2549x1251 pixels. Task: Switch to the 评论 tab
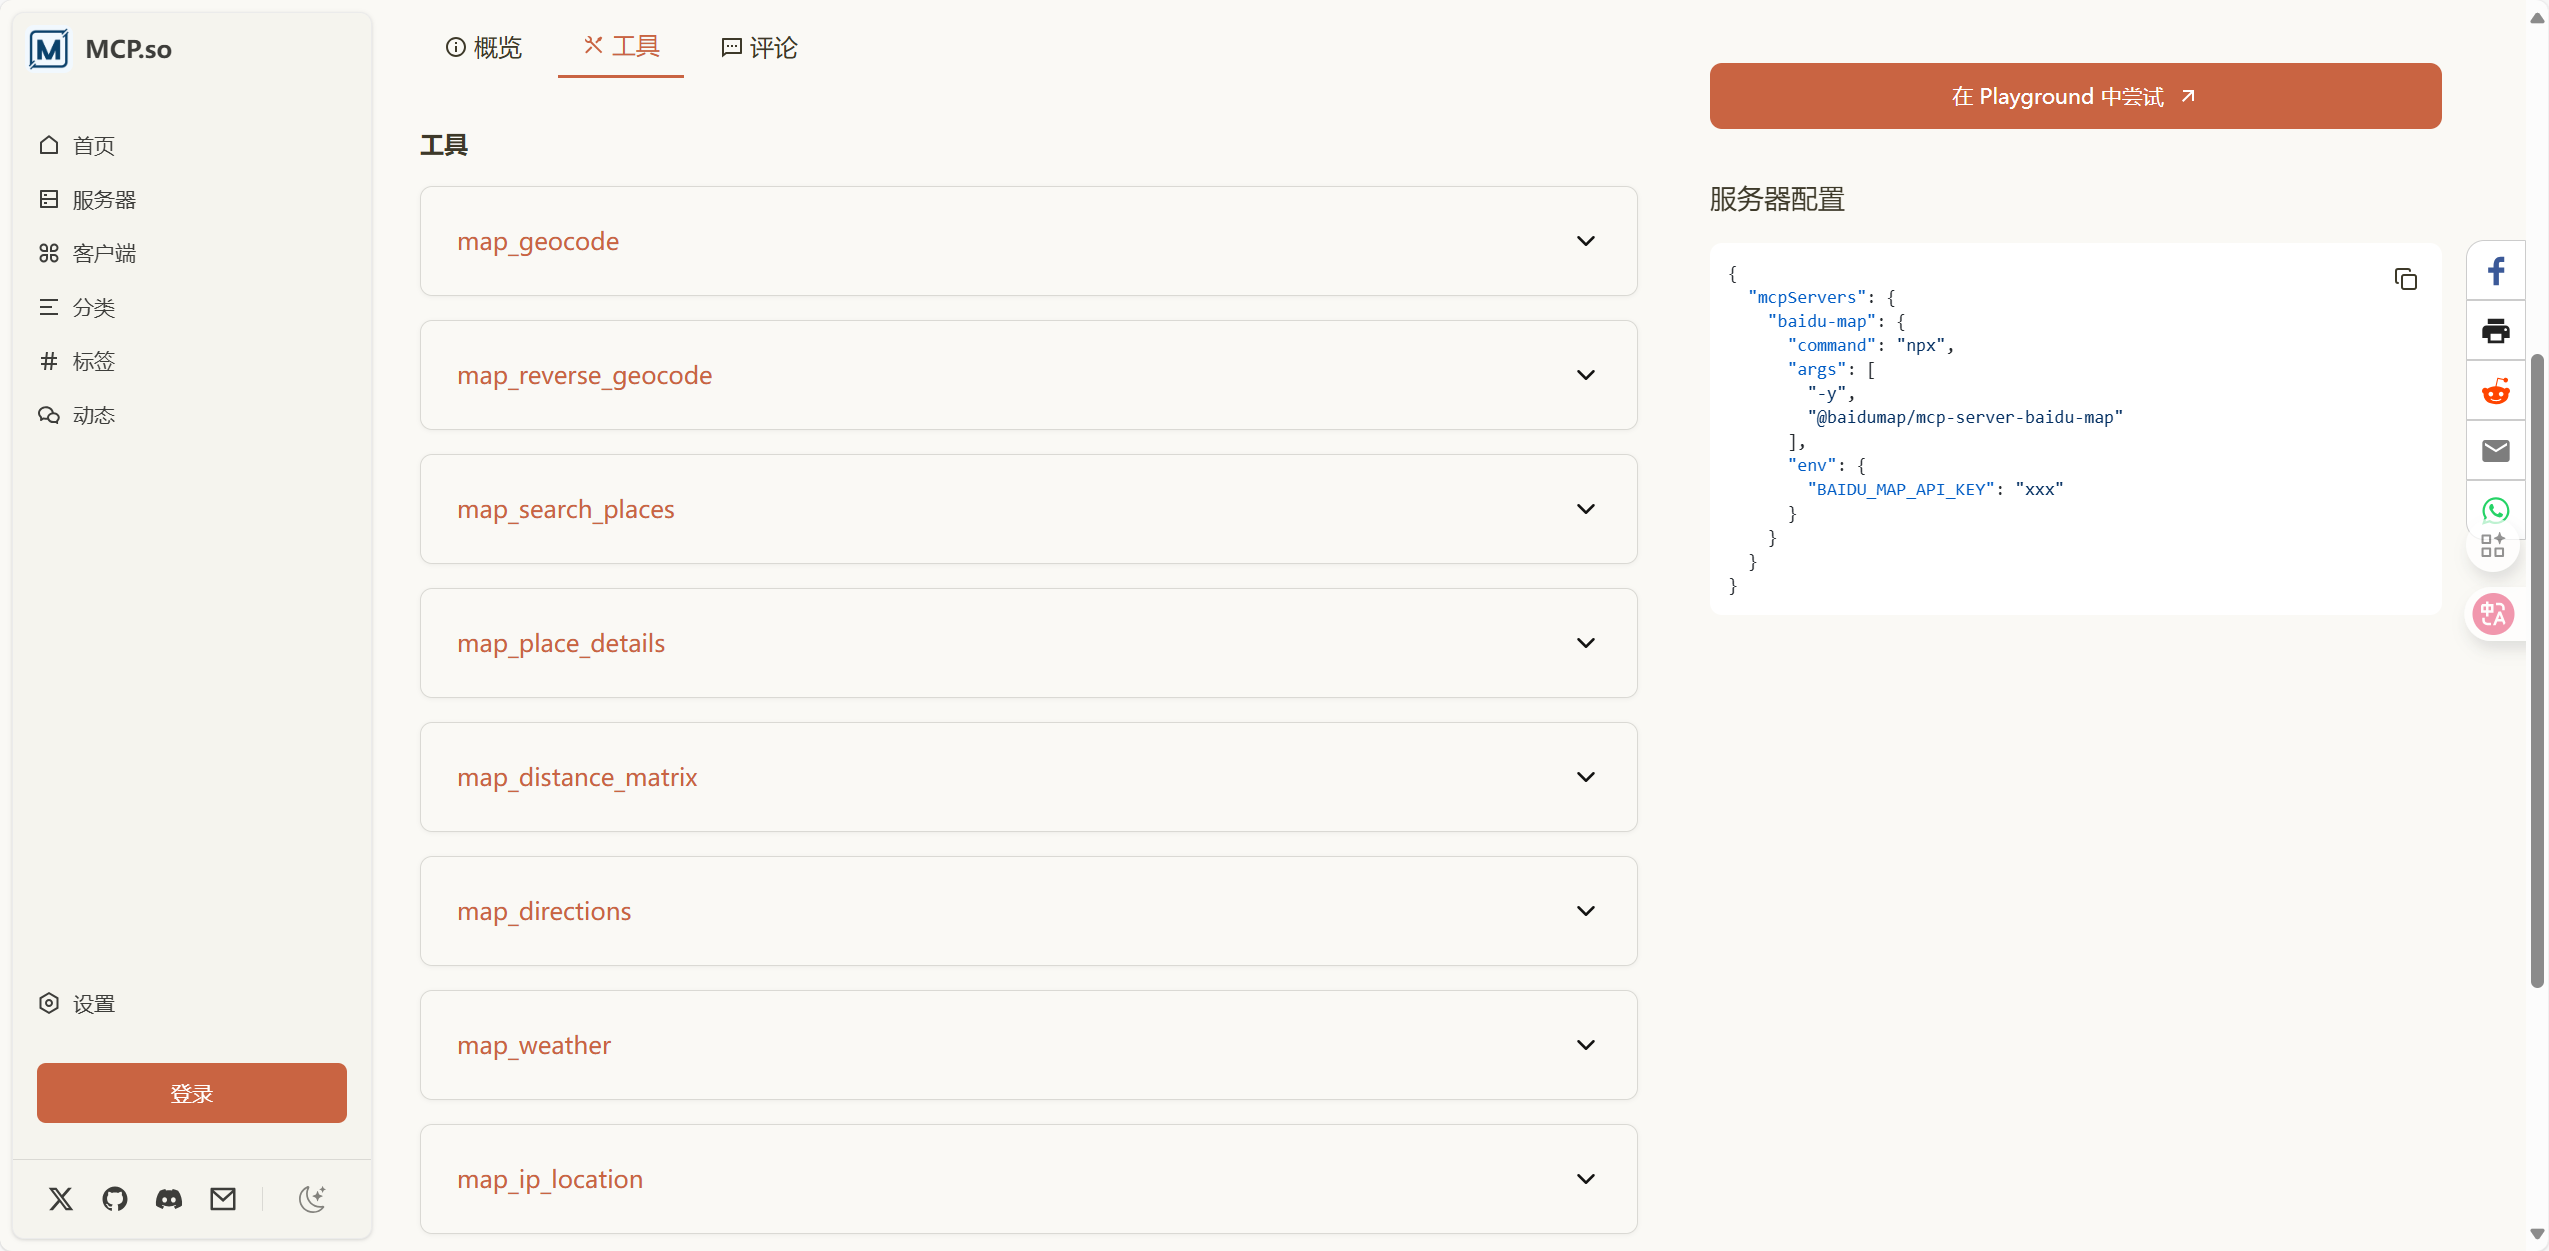(759, 47)
